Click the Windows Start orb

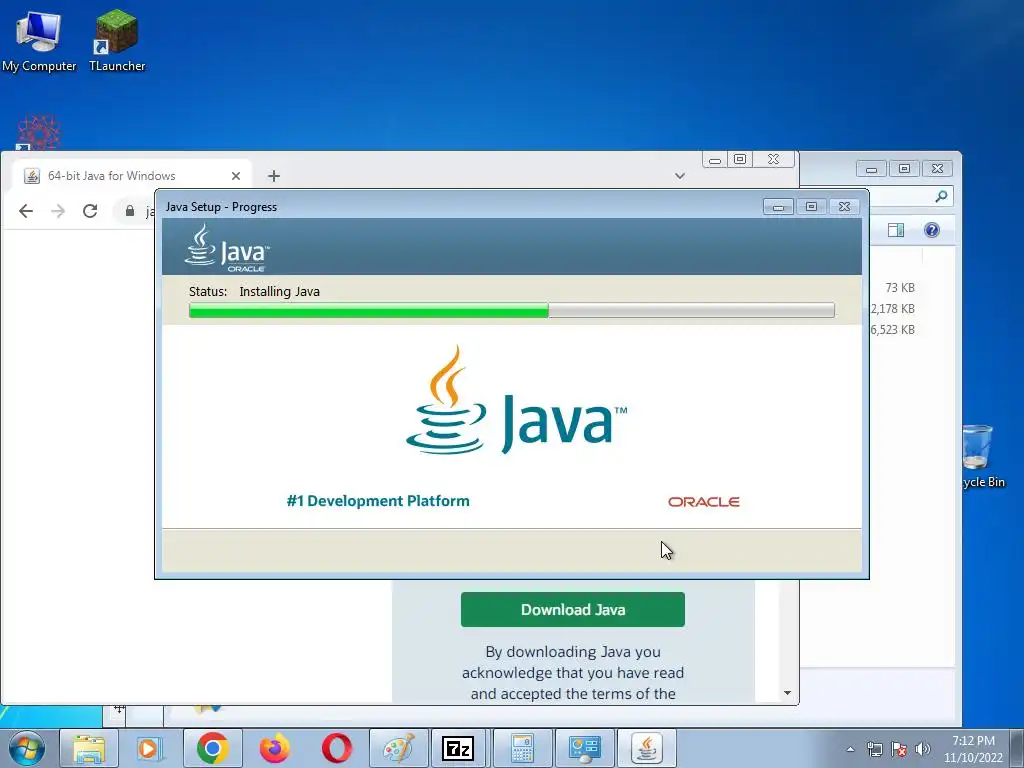point(27,748)
